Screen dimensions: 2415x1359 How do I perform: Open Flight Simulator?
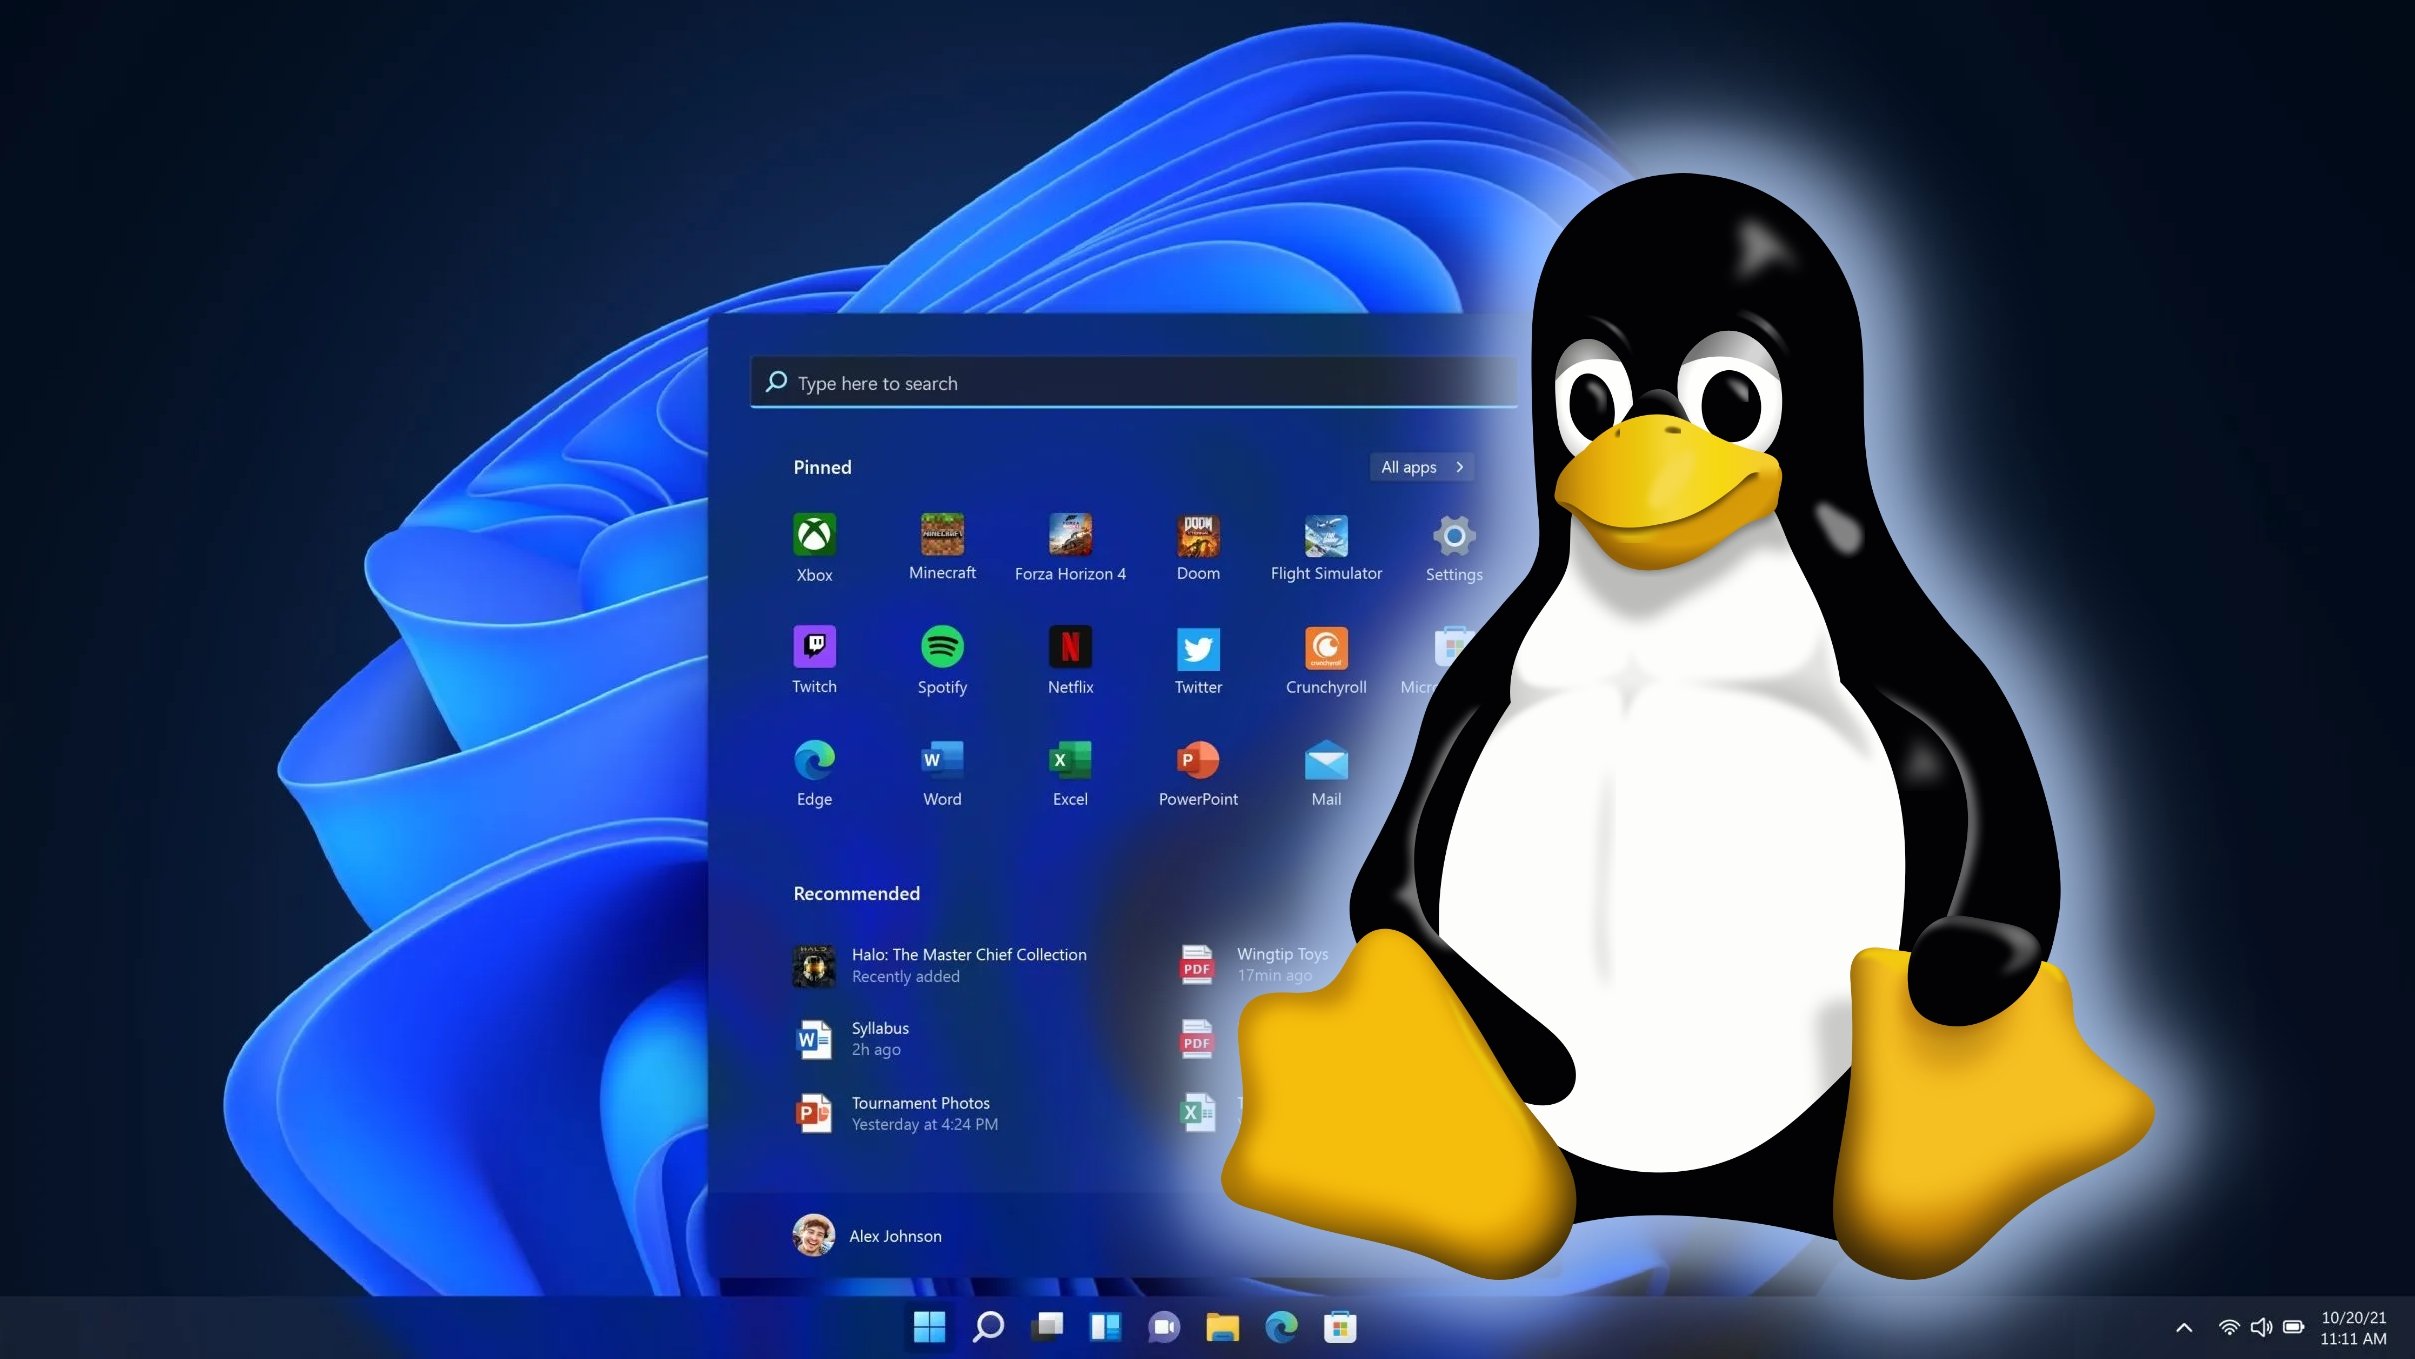coord(1326,546)
